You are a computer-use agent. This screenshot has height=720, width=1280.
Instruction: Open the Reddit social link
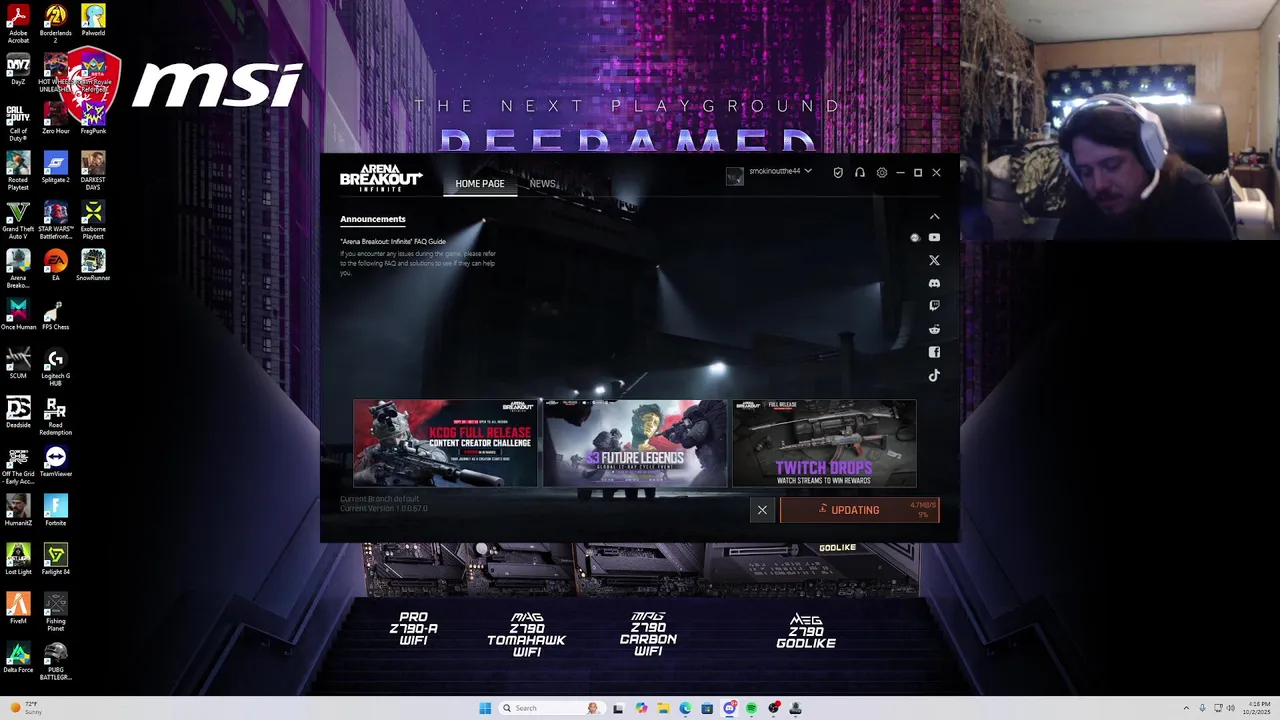pos(934,329)
